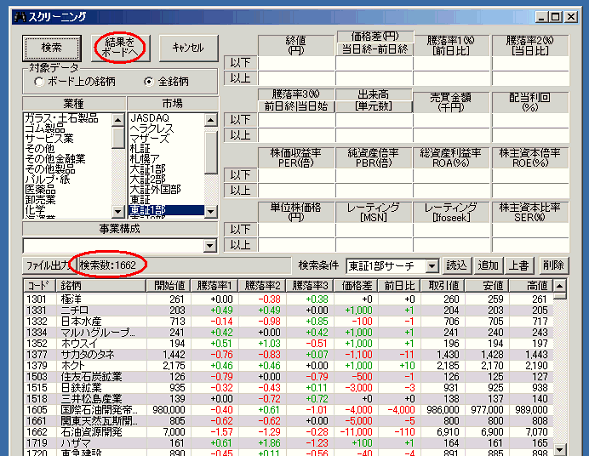Click レーティング [MSN] 以上 input field
589x456 pixels.
point(374,245)
